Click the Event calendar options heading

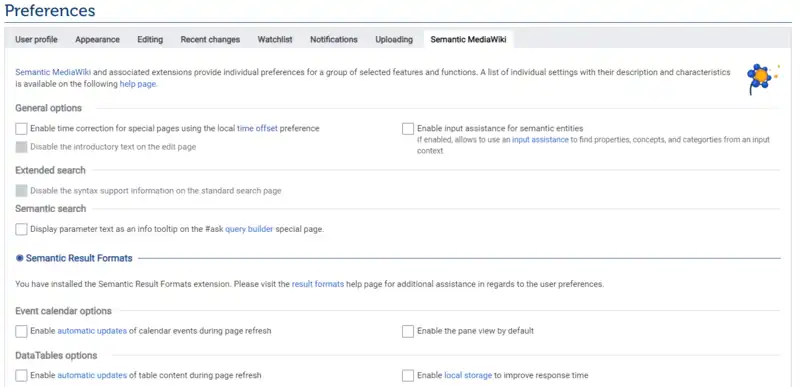(x=63, y=311)
